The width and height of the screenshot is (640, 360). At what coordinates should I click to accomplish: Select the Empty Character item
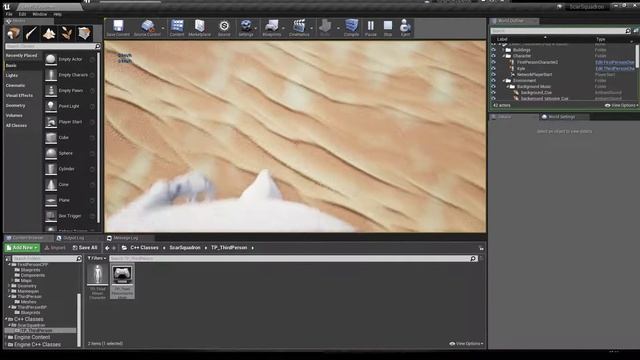click(69, 75)
